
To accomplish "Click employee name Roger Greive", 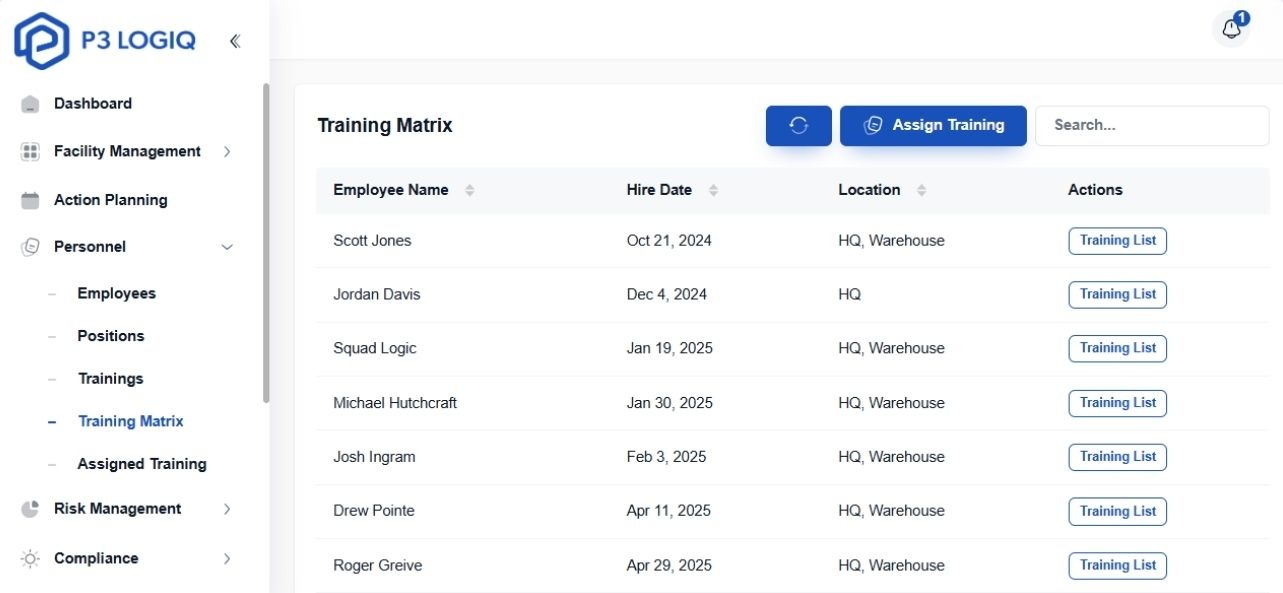I will 378,566.
